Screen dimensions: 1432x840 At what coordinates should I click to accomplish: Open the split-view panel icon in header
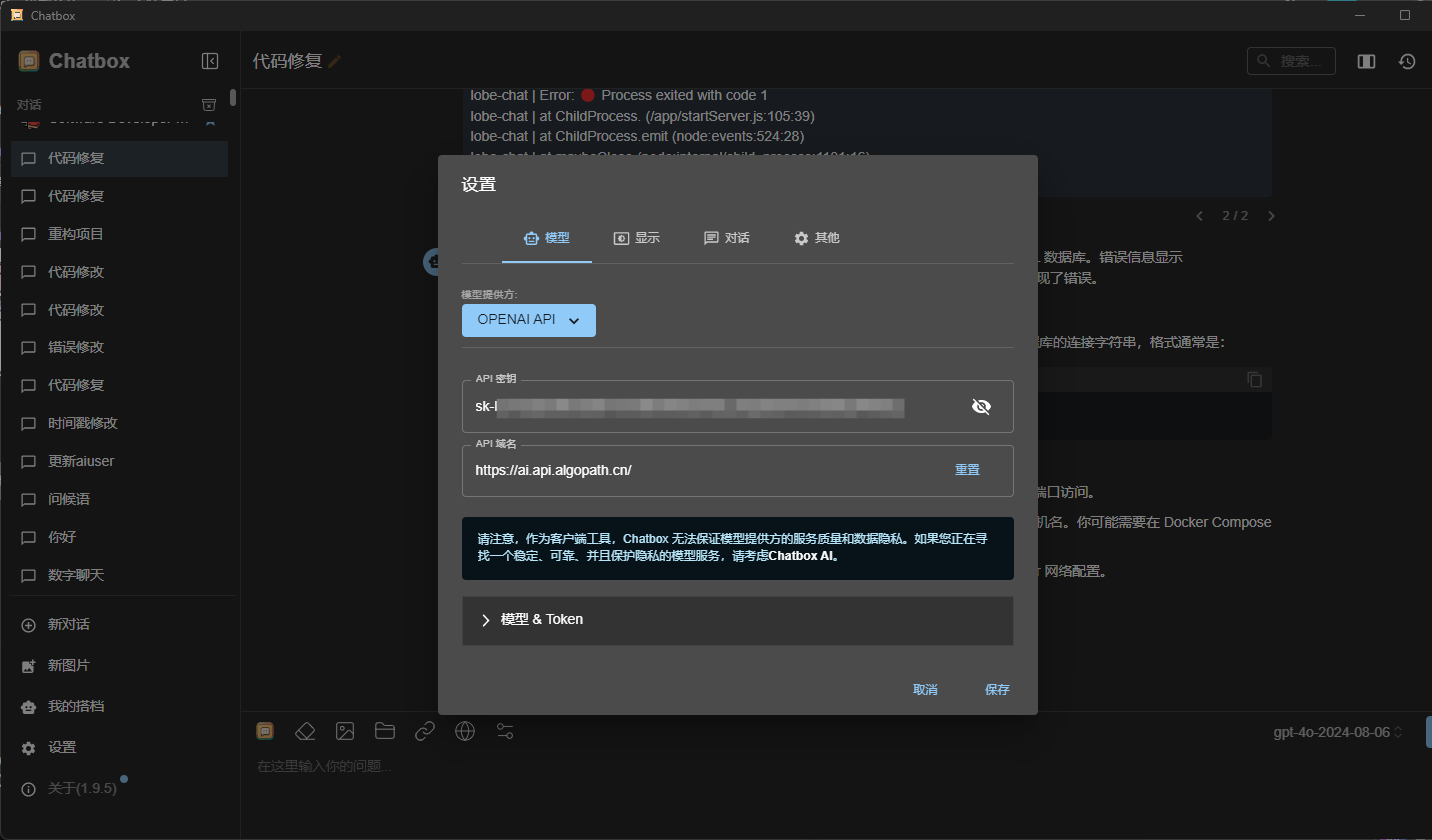click(x=1366, y=61)
